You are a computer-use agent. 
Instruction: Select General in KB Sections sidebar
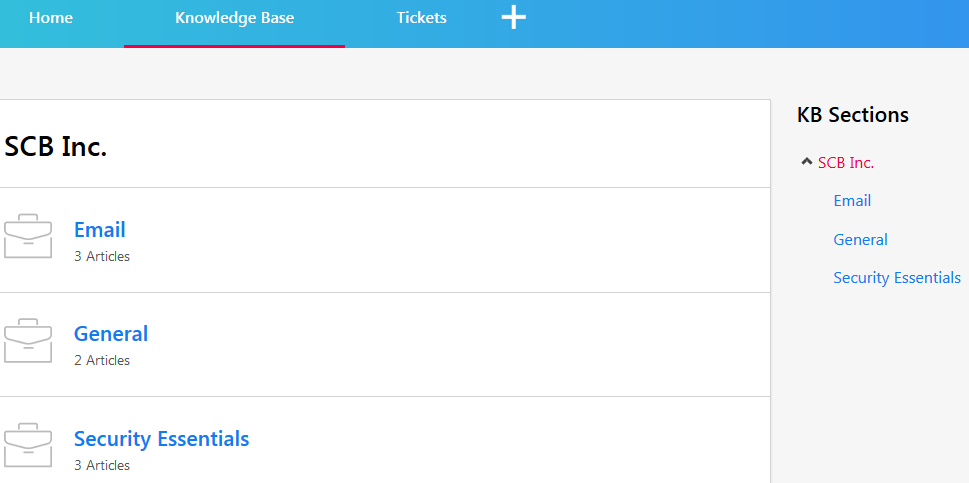(x=860, y=240)
